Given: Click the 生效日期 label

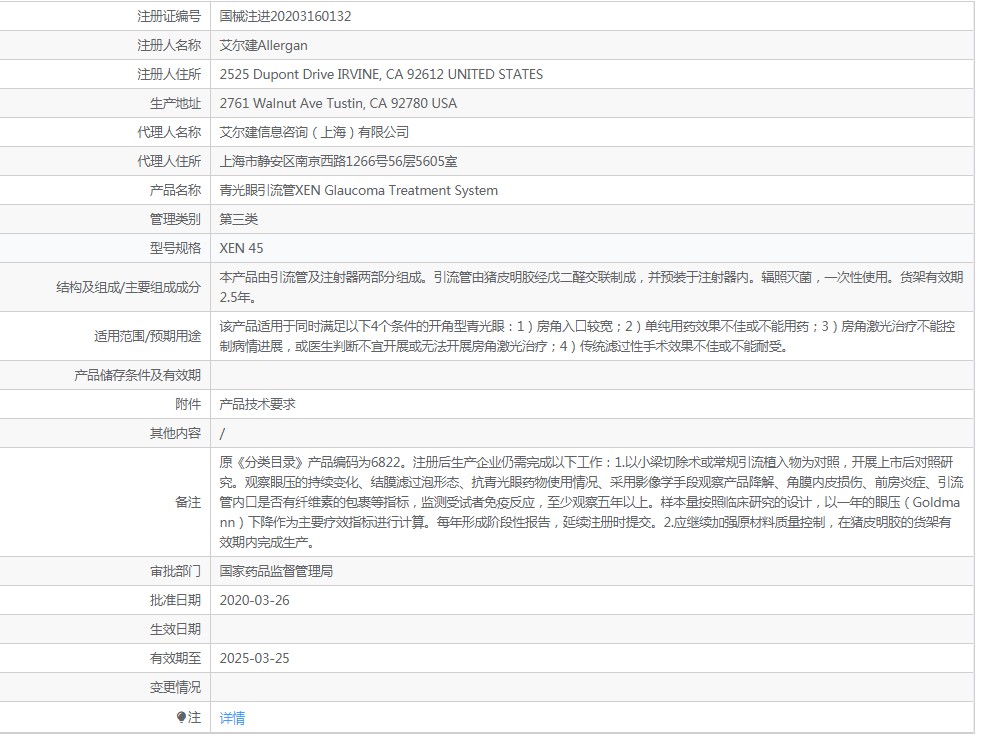Looking at the screenshot, I should 175,629.
